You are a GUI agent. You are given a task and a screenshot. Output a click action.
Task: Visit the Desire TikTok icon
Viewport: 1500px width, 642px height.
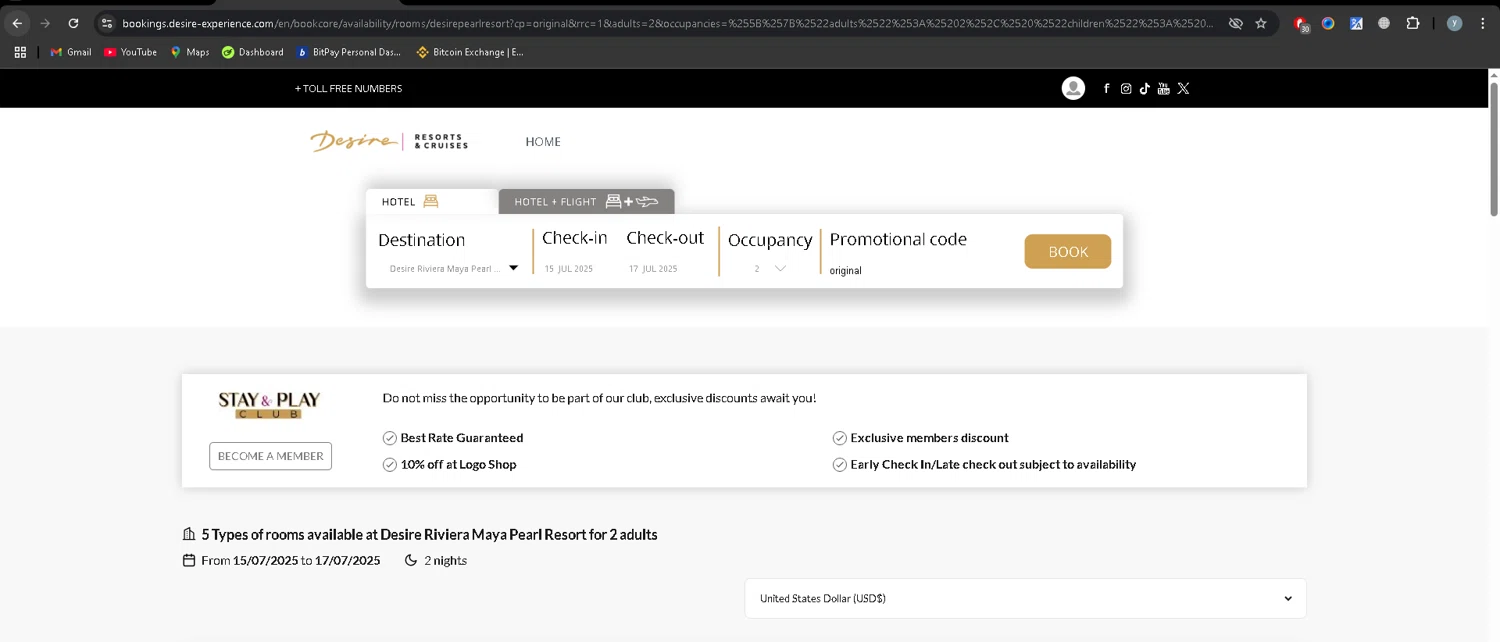[1145, 89]
